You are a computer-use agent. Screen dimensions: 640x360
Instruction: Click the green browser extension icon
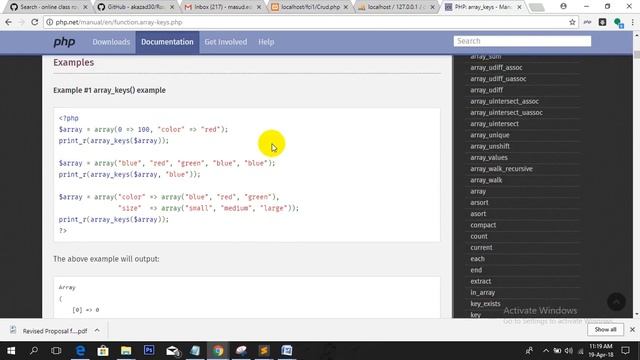[x=618, y=23]
